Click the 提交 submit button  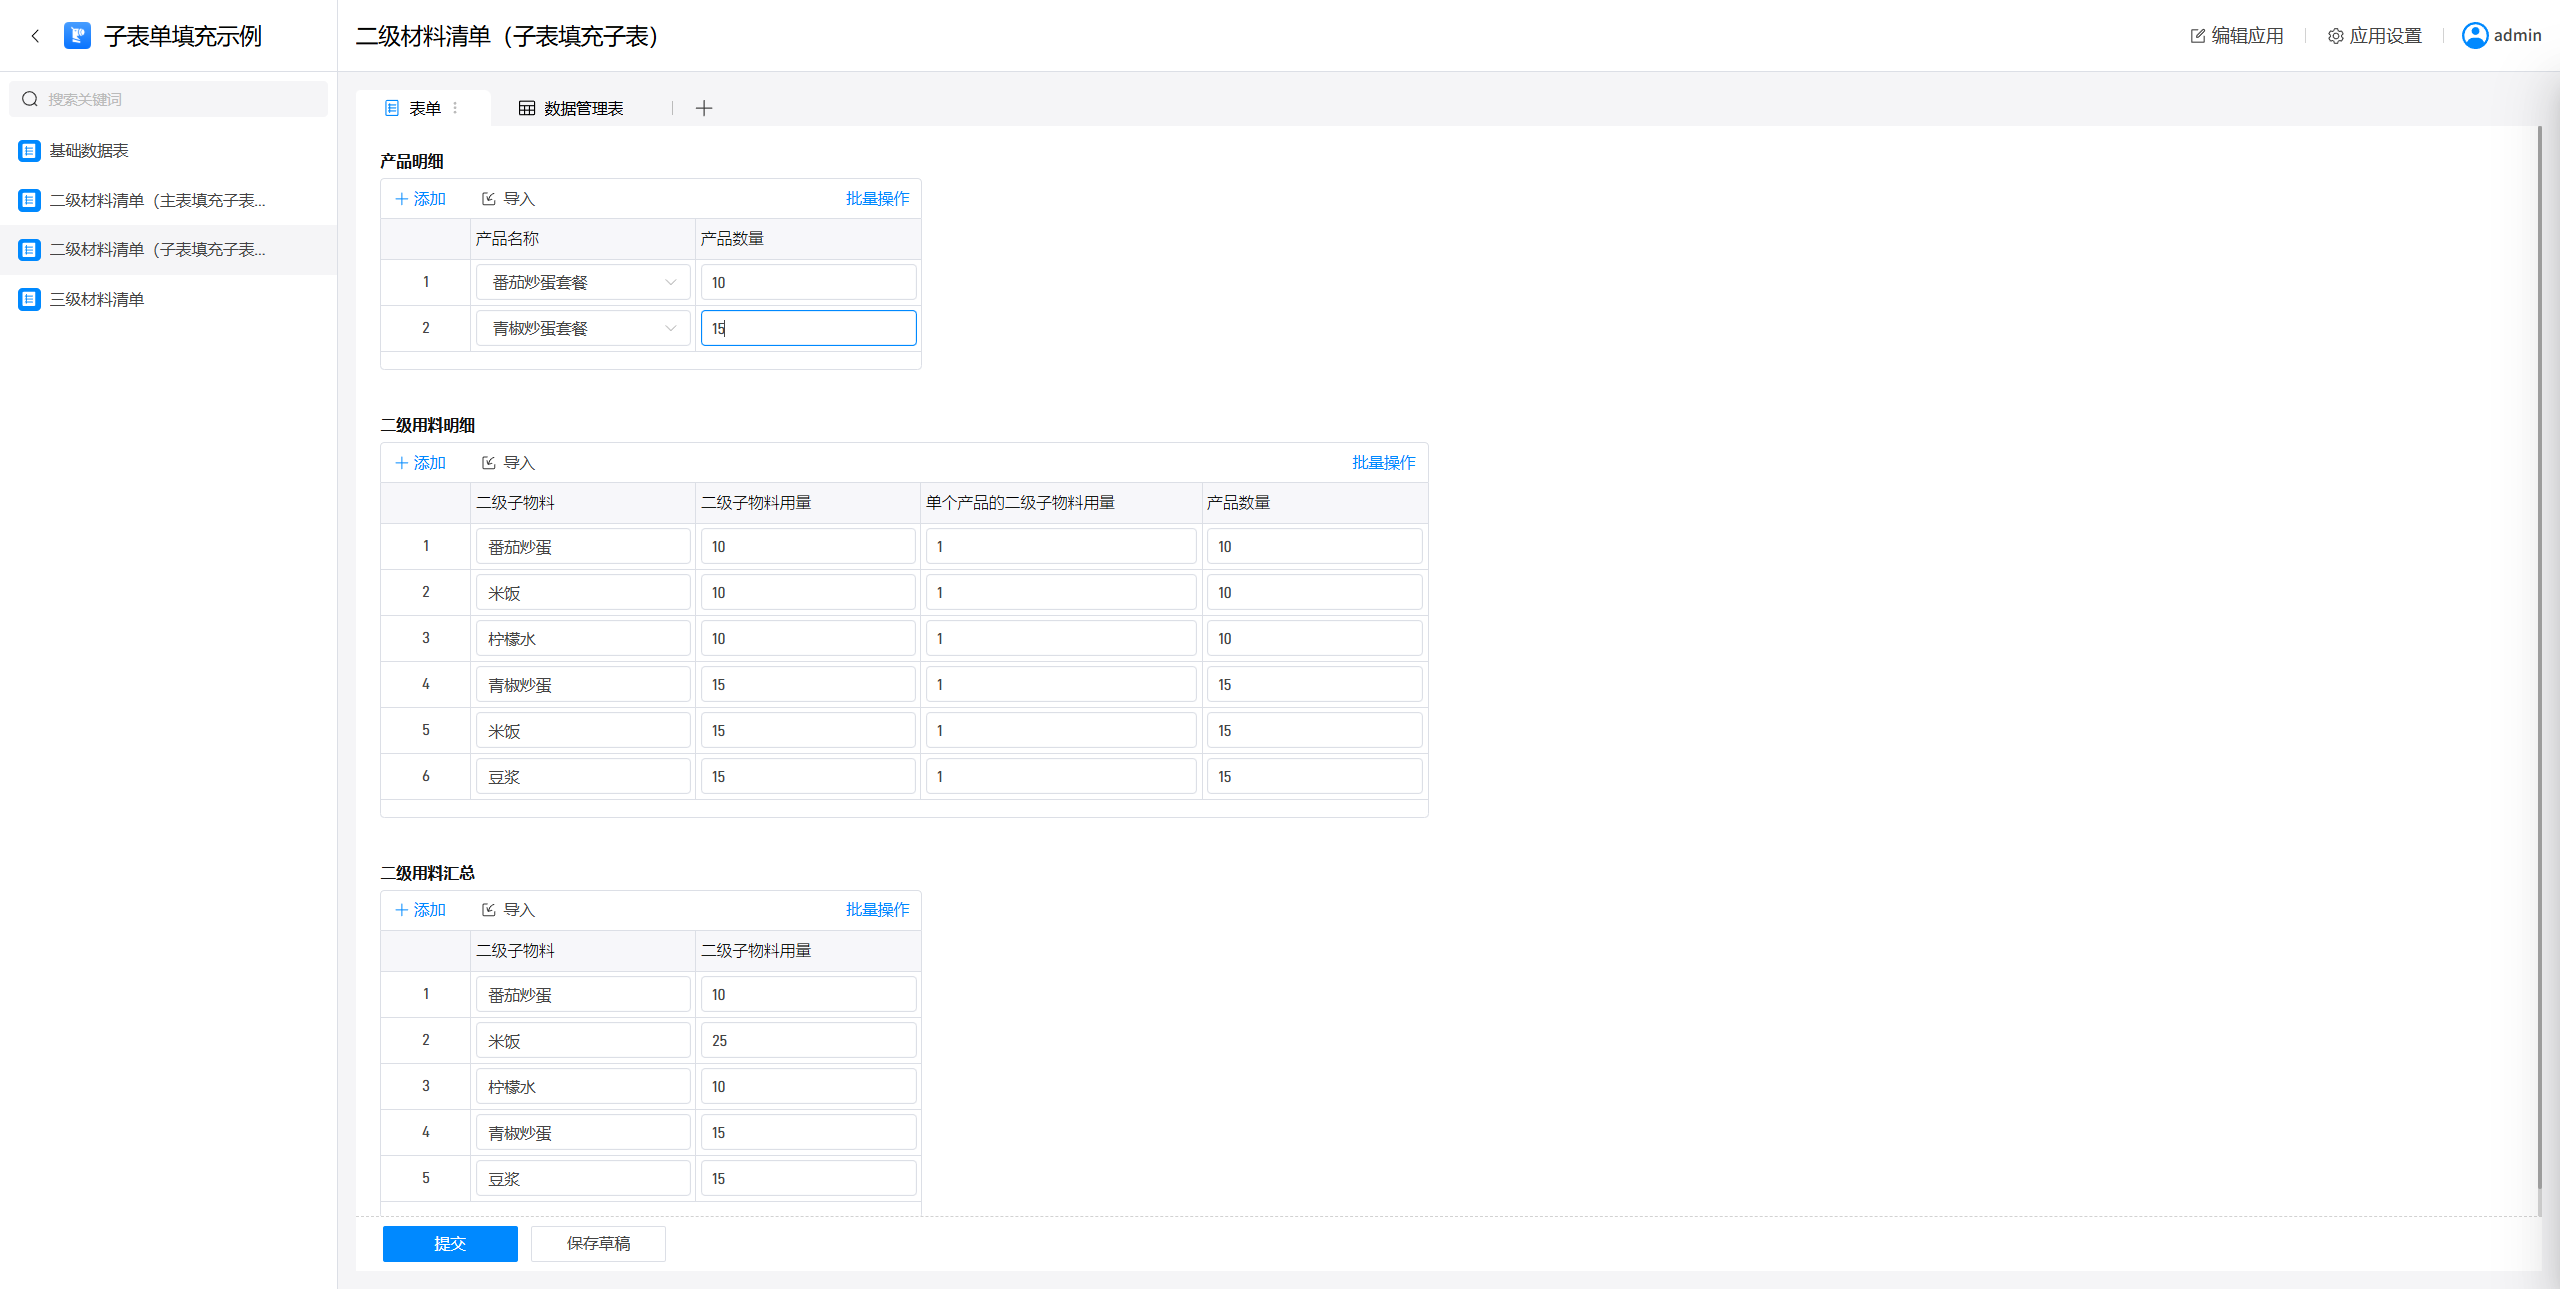450,1243
